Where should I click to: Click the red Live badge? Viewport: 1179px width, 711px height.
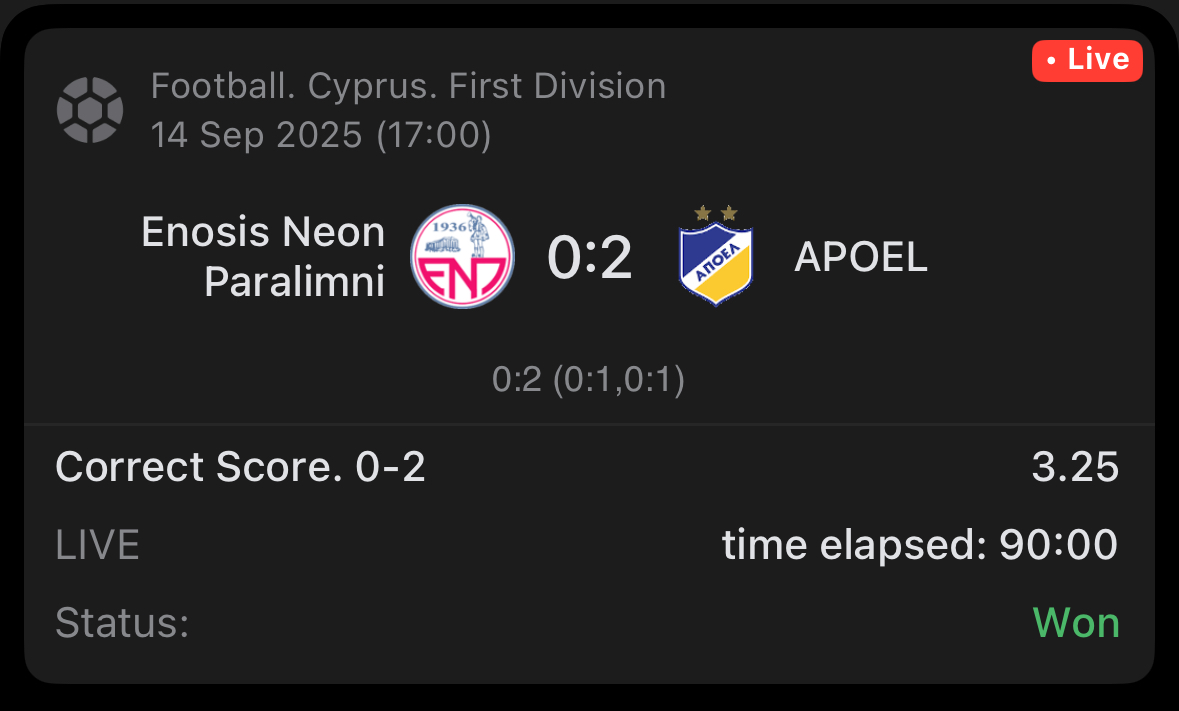(1087, 60)
